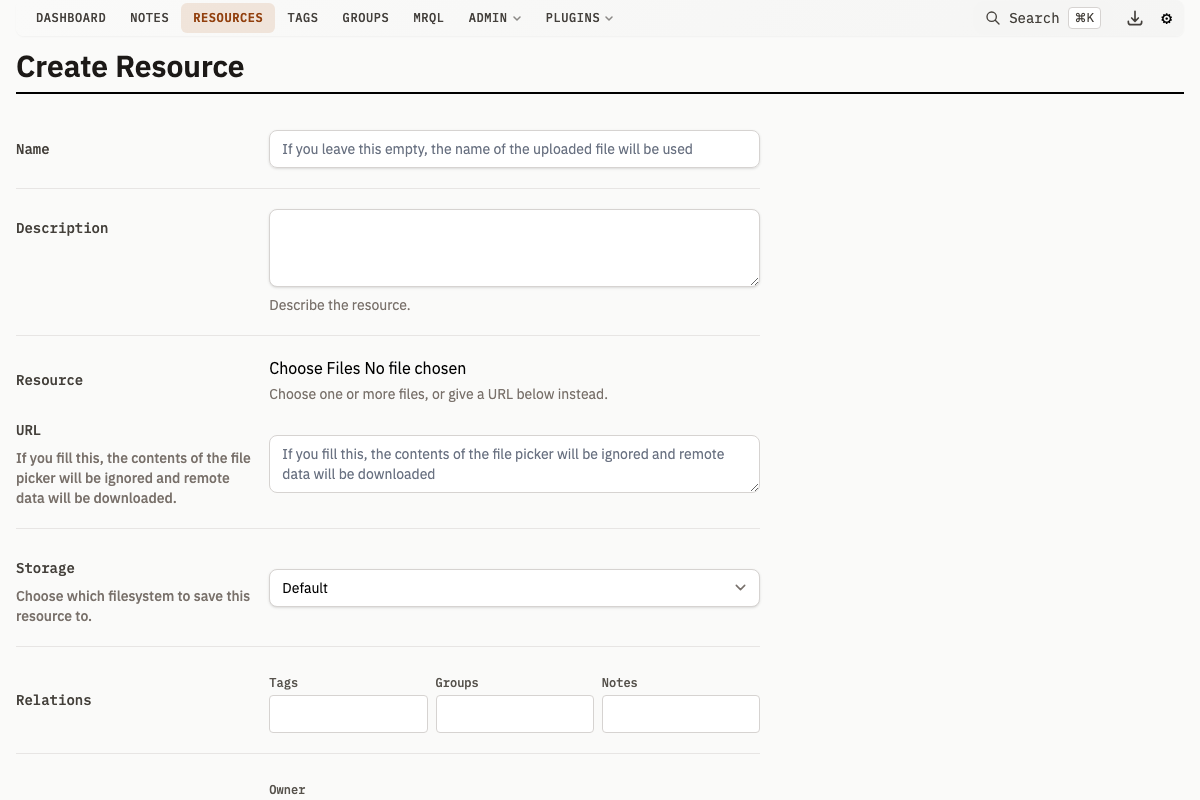Open the MRQL tab
This screenshot has height=800, width=1200.
click(428, 18)
